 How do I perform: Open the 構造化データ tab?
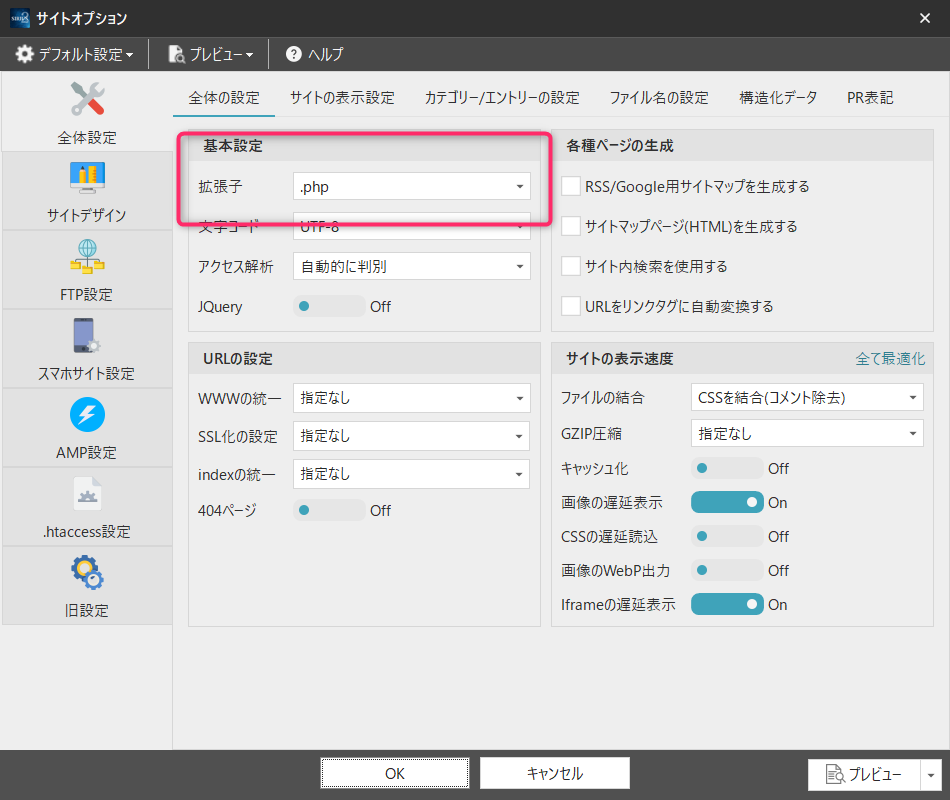click(x=778, y=98)
